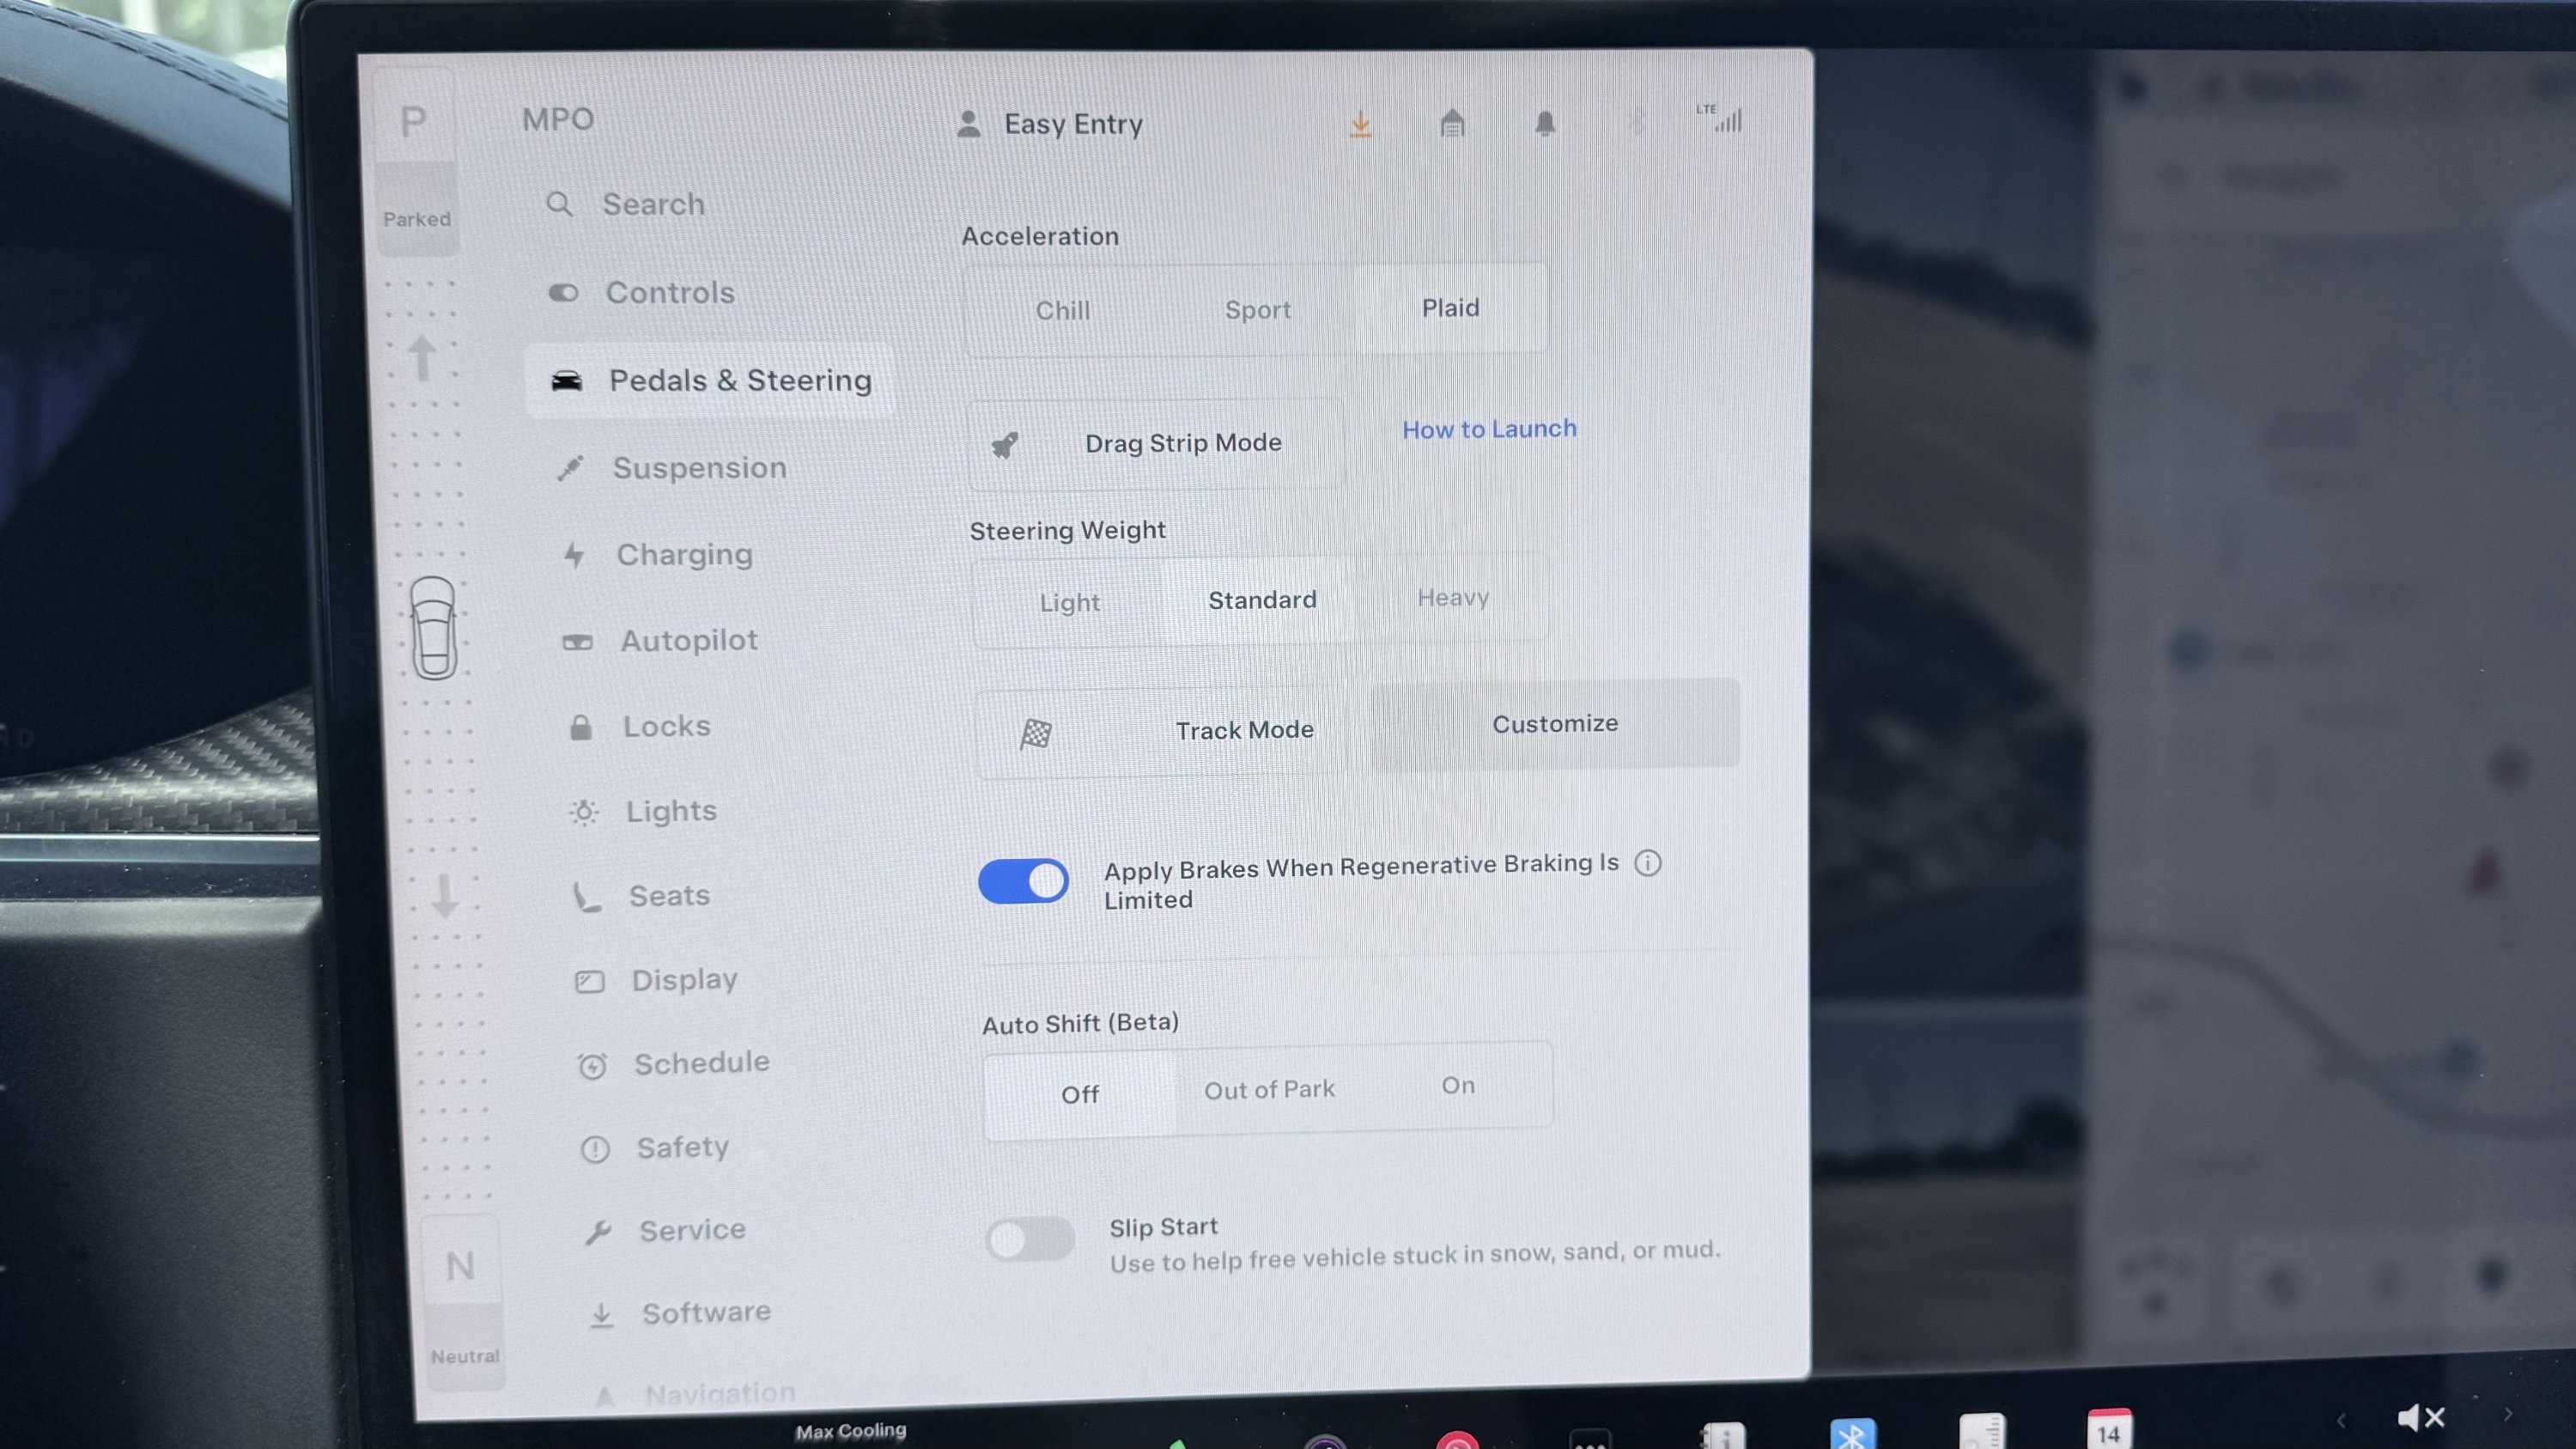Open Suspension using its shock absorber icon

tap(570, 468)
